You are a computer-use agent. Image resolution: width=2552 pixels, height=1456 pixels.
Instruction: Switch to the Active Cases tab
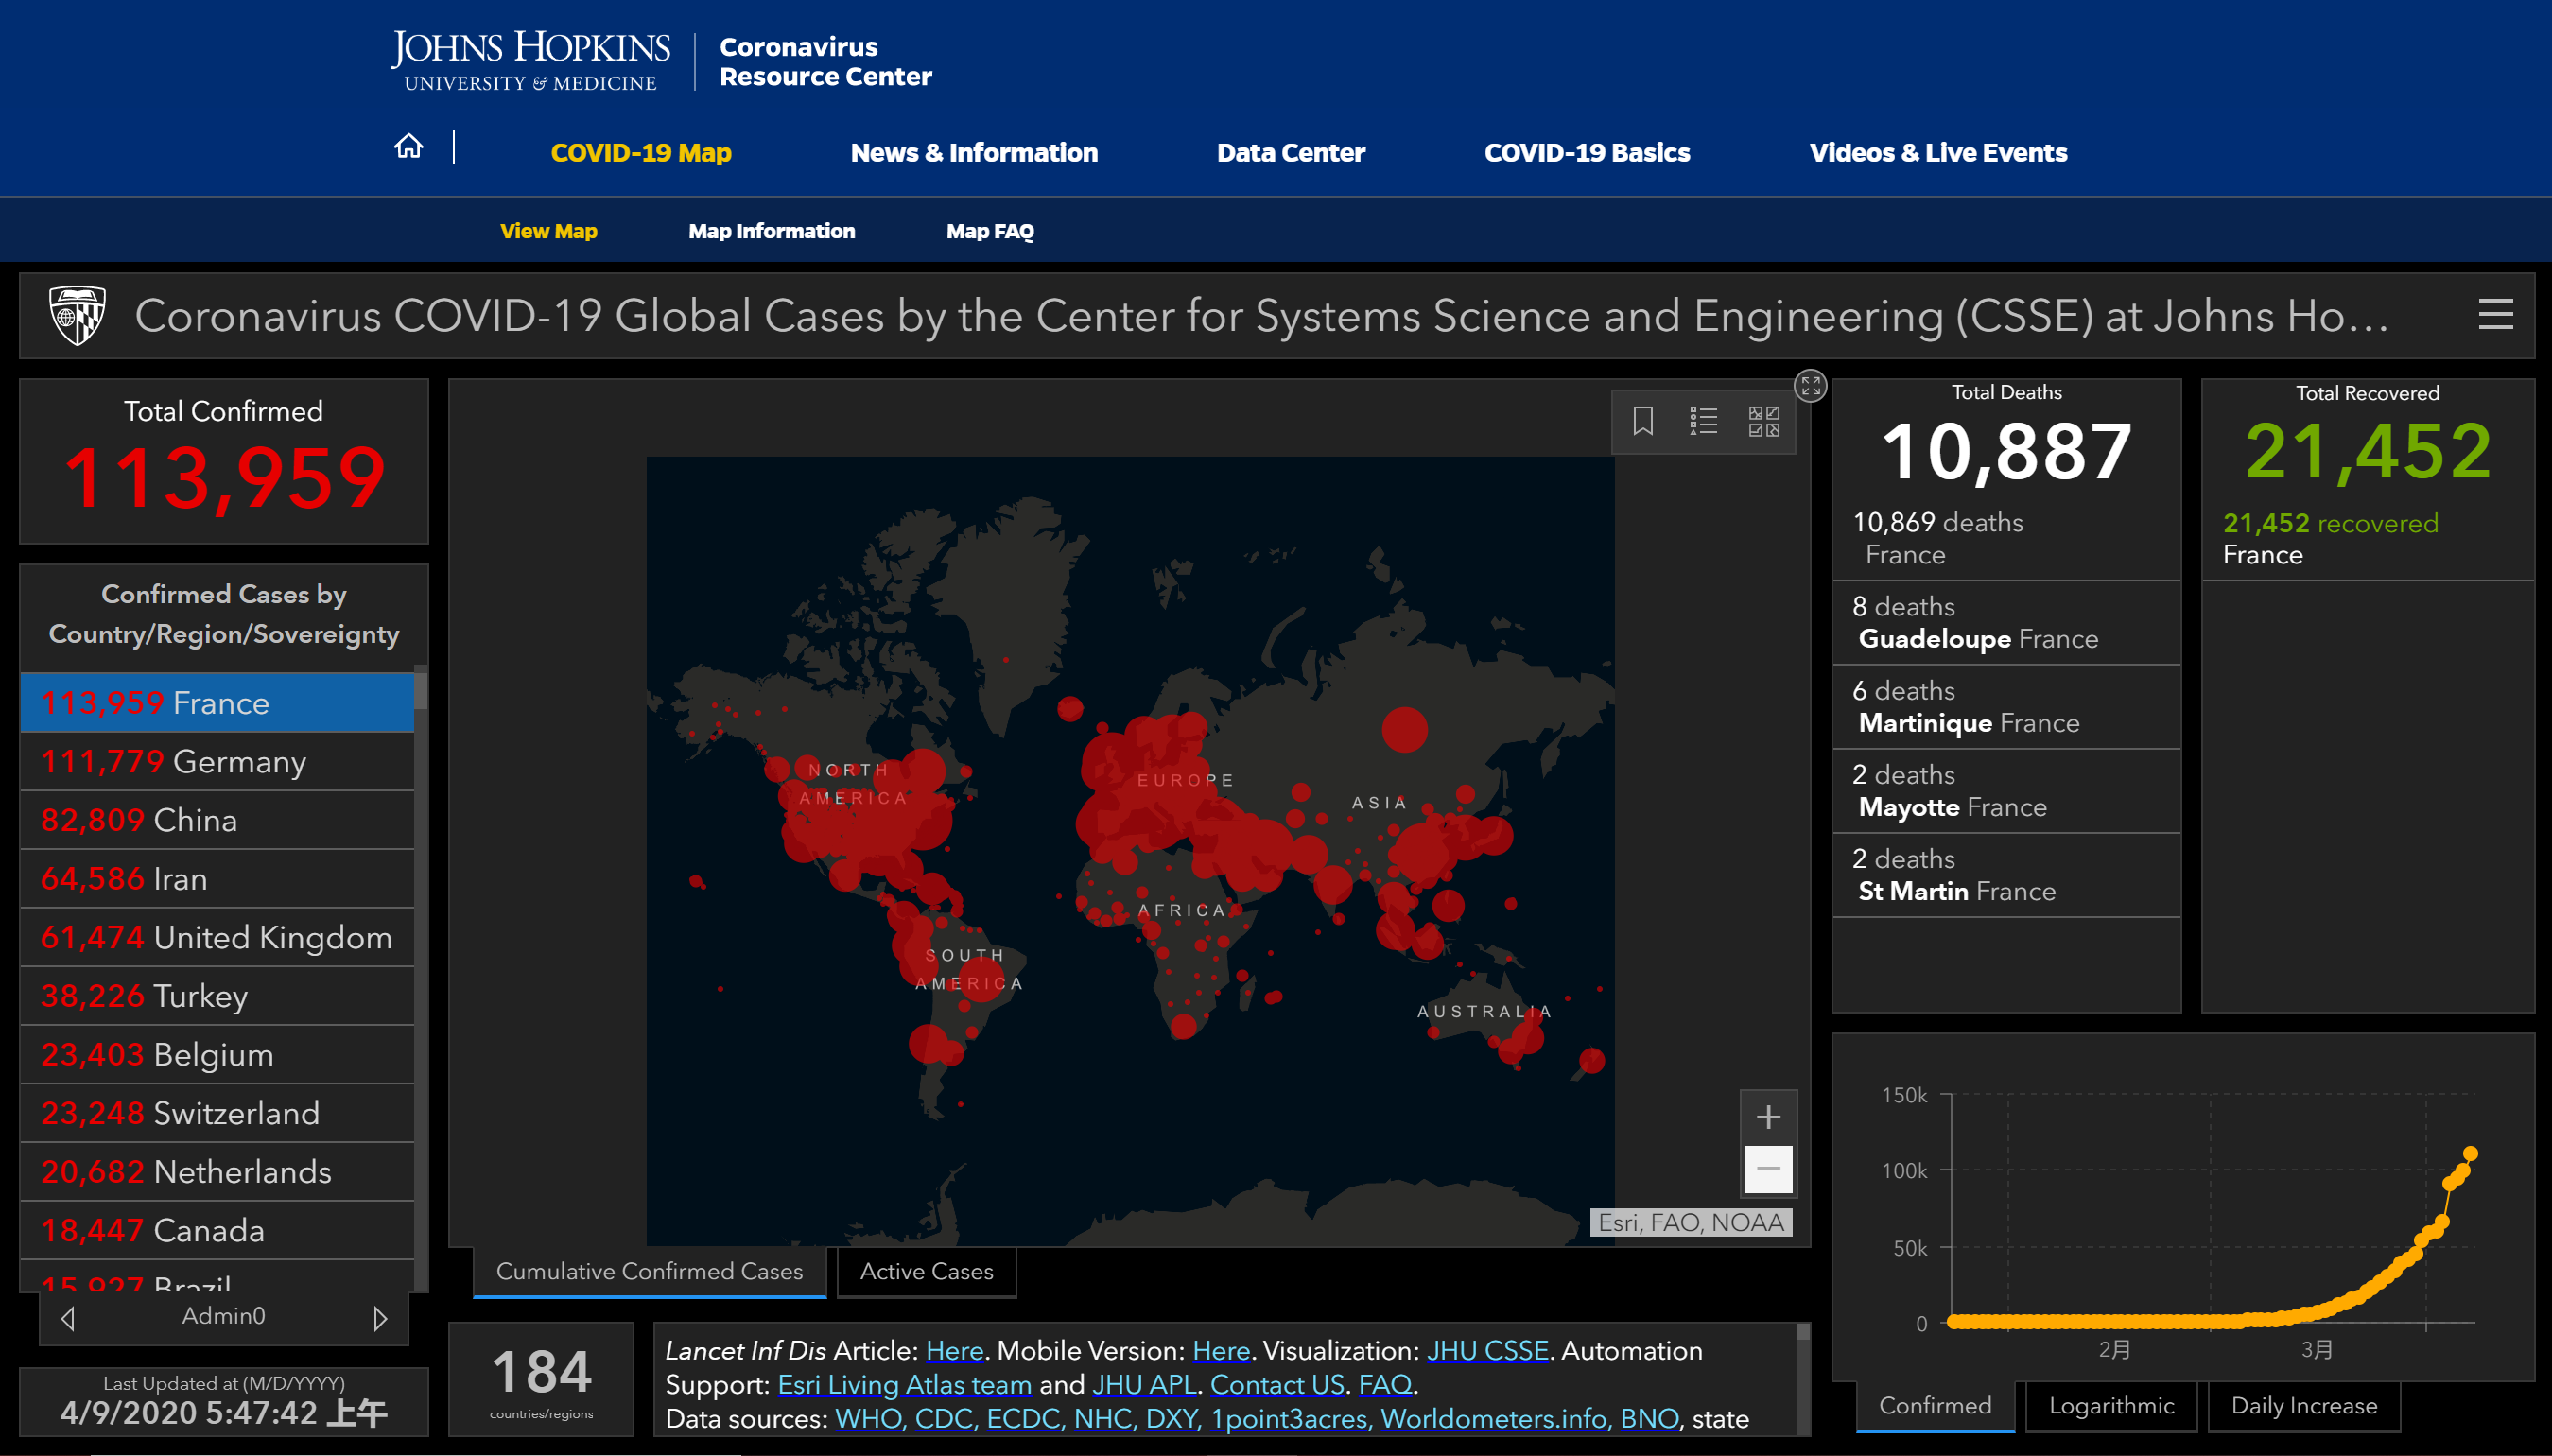(926, 1271)
